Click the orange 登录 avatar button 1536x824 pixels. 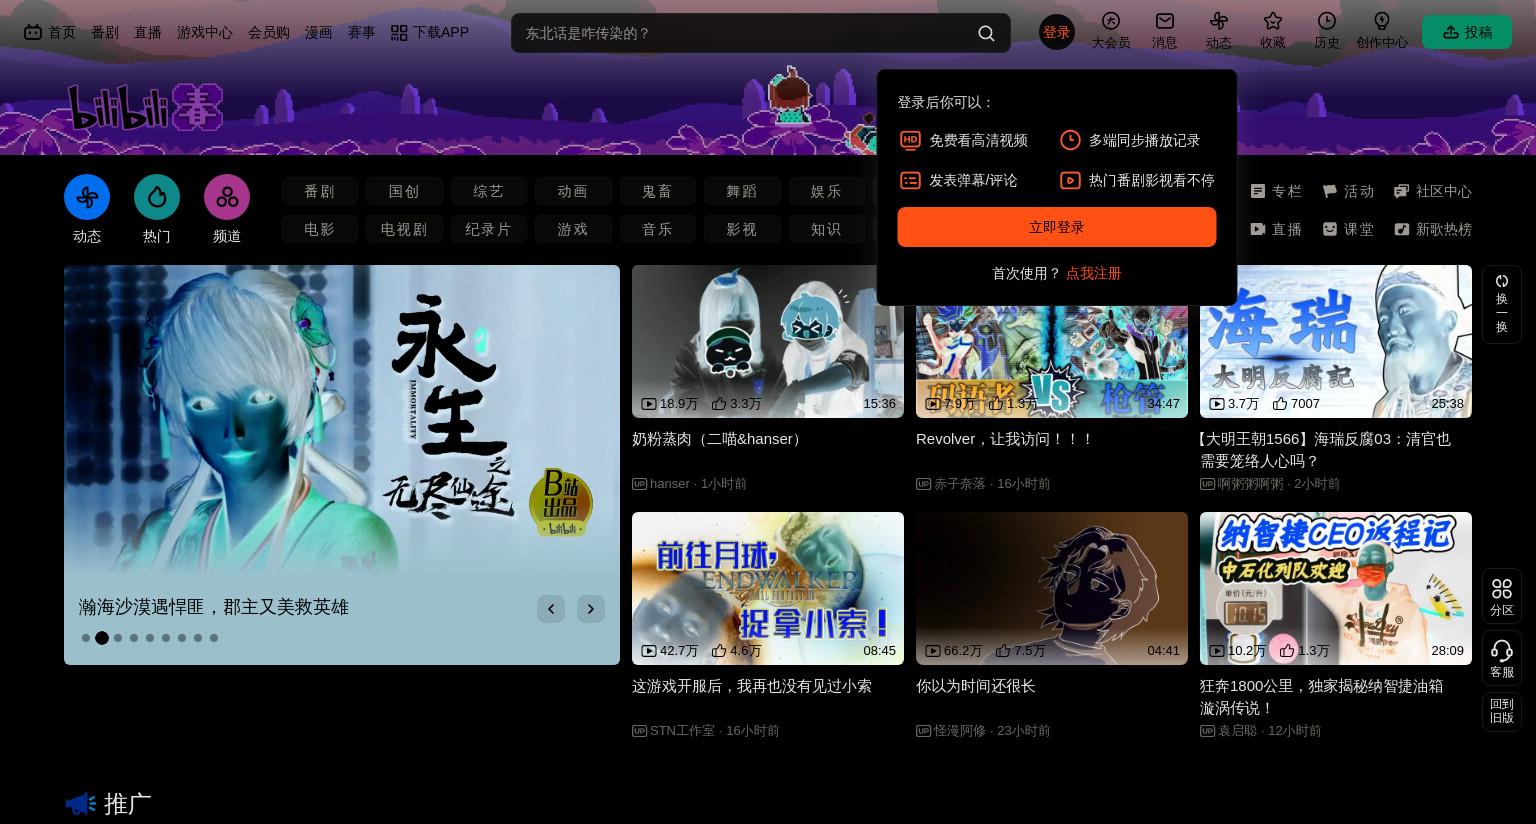pos(1056,32)
